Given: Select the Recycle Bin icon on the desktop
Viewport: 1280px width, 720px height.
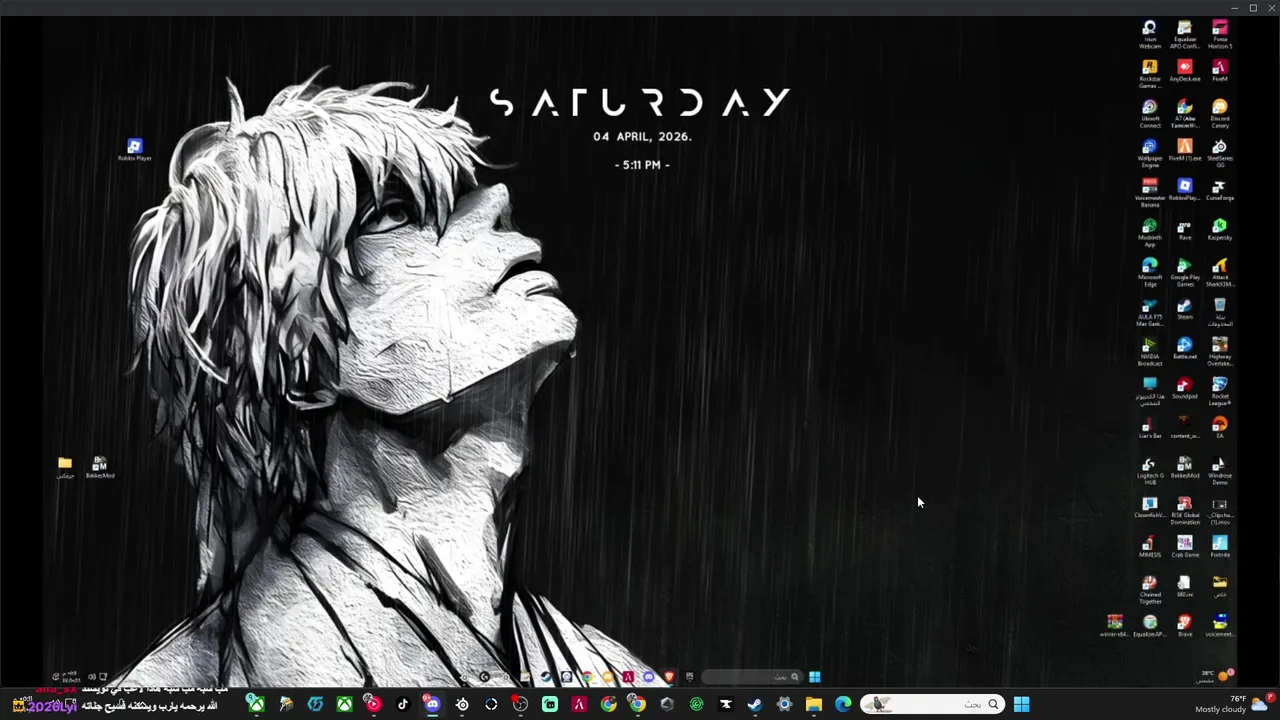Looking at the screenshot, I should point(1220,312).
